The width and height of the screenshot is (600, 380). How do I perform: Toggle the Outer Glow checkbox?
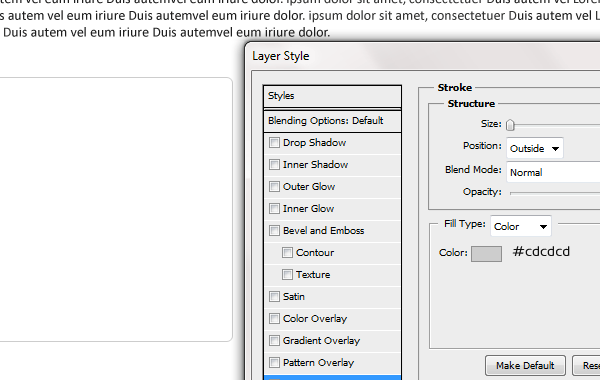point(274,187)
